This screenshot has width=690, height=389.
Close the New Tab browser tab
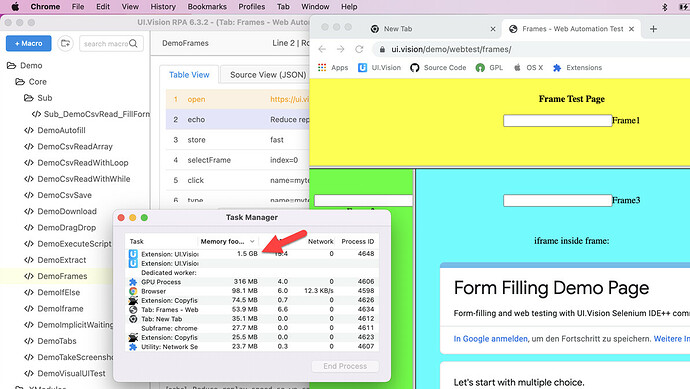[x=493, y=29]
